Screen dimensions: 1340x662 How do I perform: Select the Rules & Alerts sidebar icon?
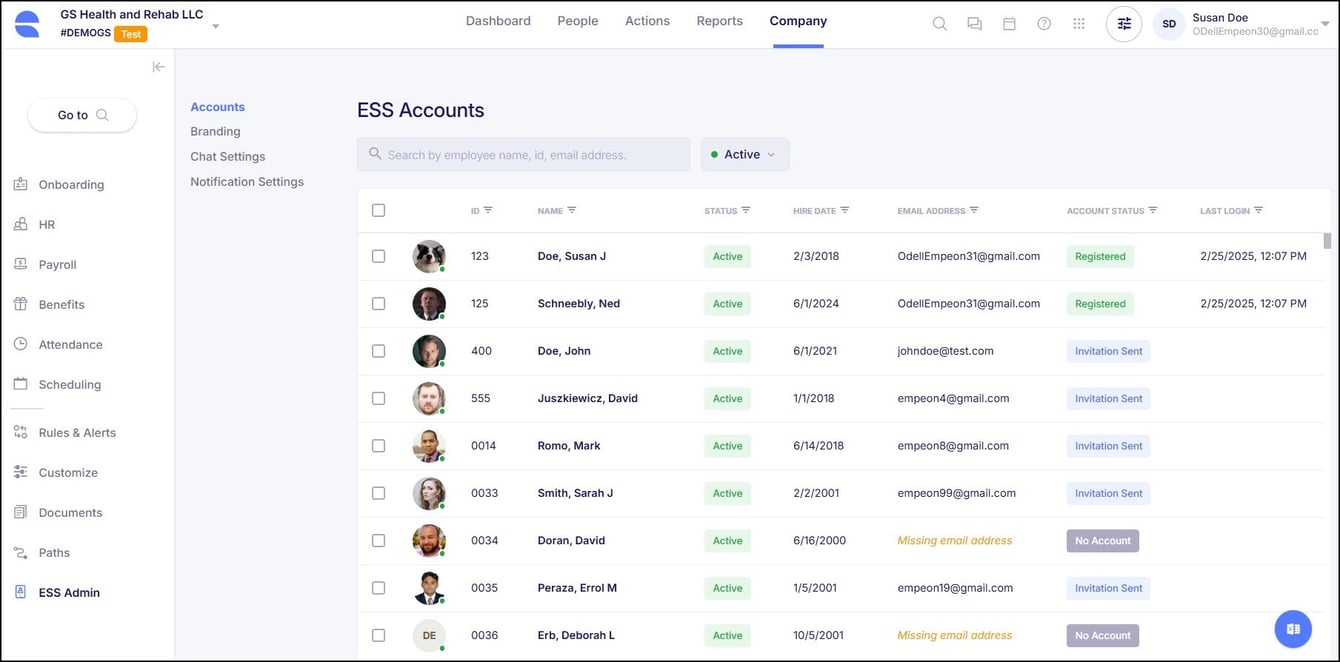click(x=22, y=432)
